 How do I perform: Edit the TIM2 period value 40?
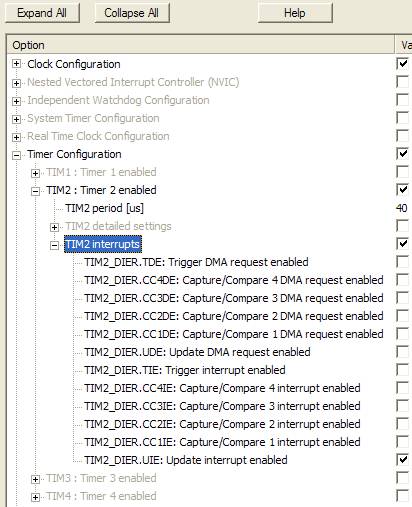[x=402, y=208]
